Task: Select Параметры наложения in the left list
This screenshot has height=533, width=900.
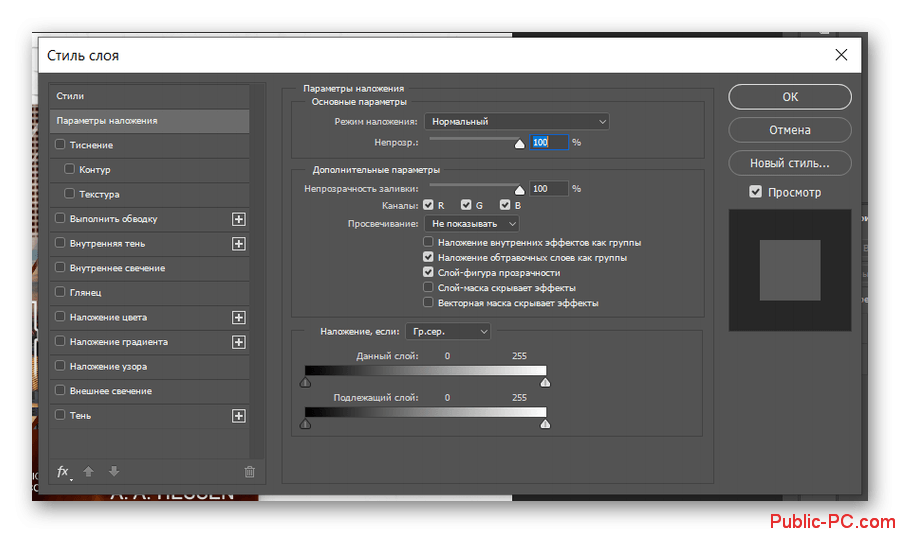Action: click(149, 120)
